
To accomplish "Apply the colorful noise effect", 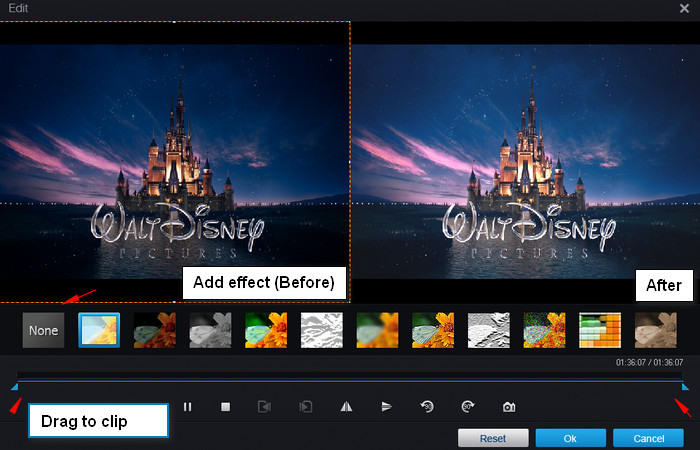I will click(x=544, y=330).
